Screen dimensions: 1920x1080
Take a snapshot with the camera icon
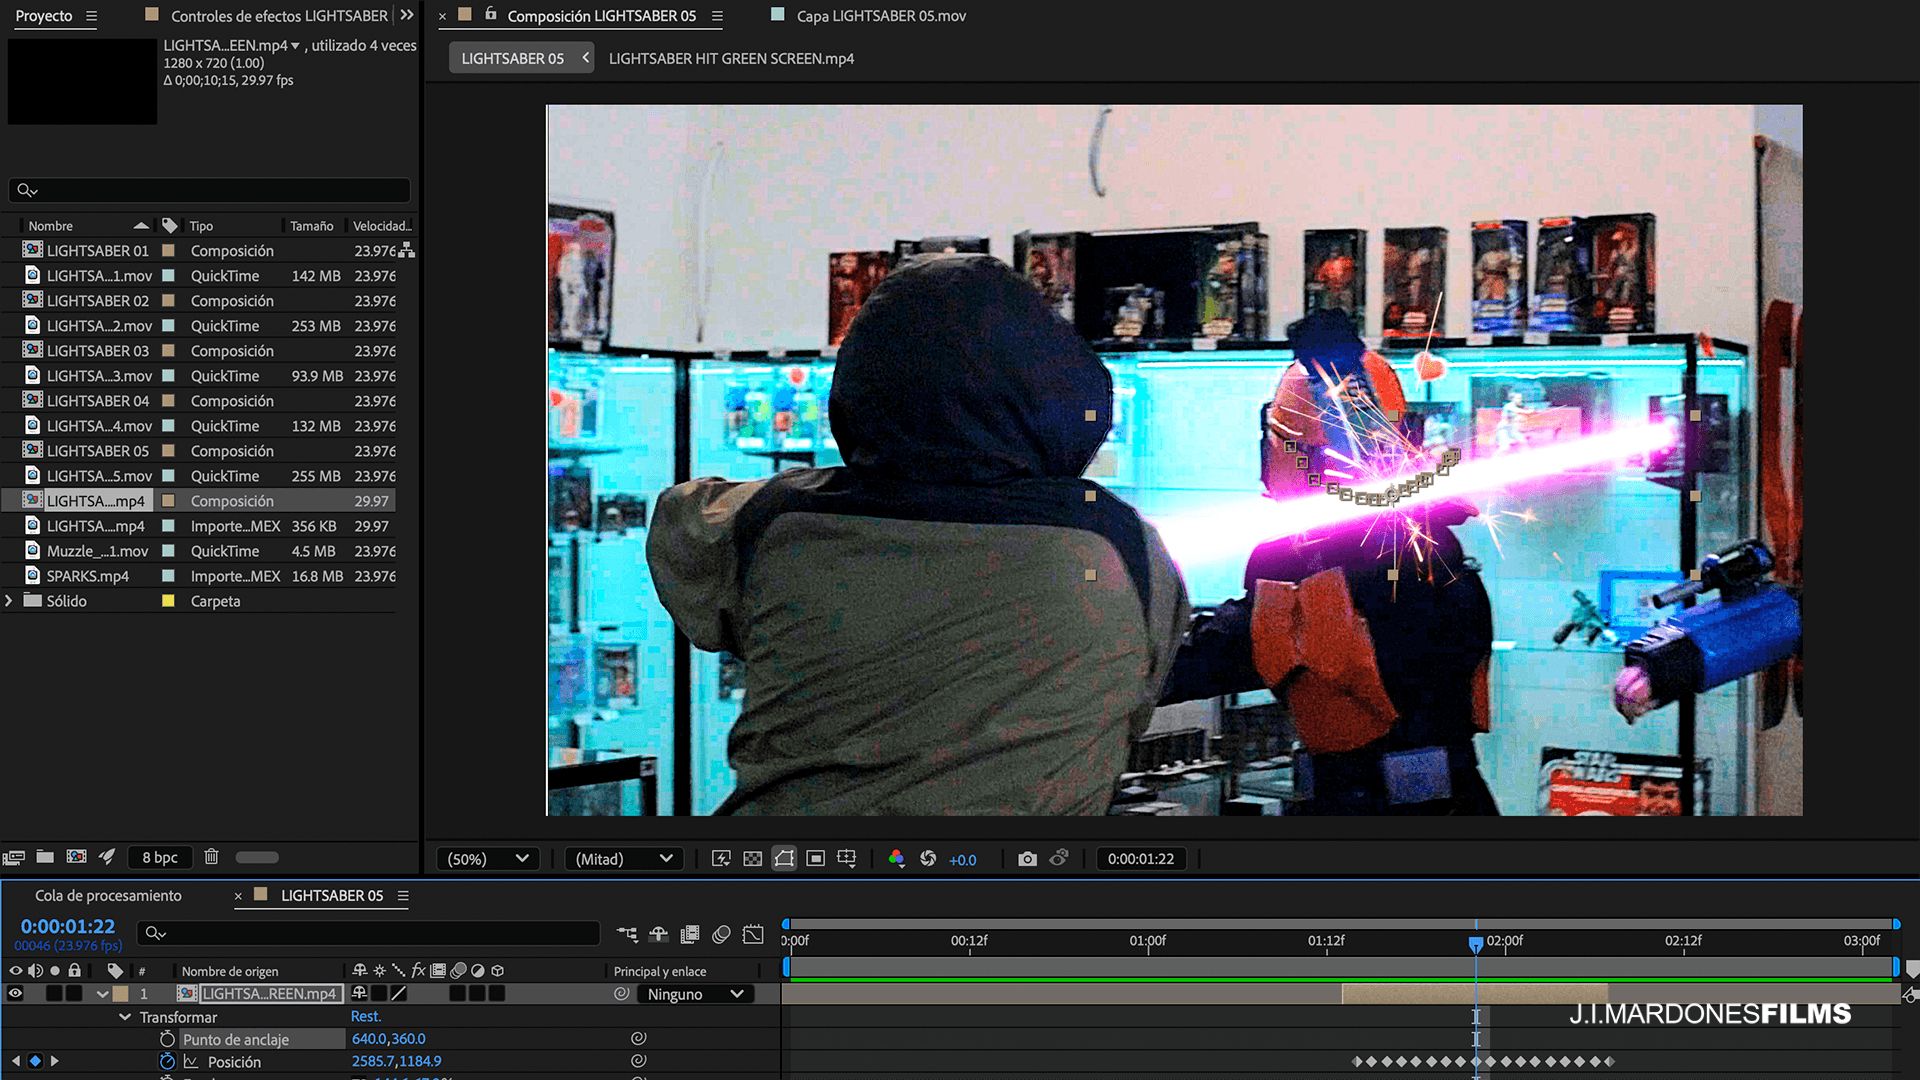pyautogui.click(x=1027, y=859)
